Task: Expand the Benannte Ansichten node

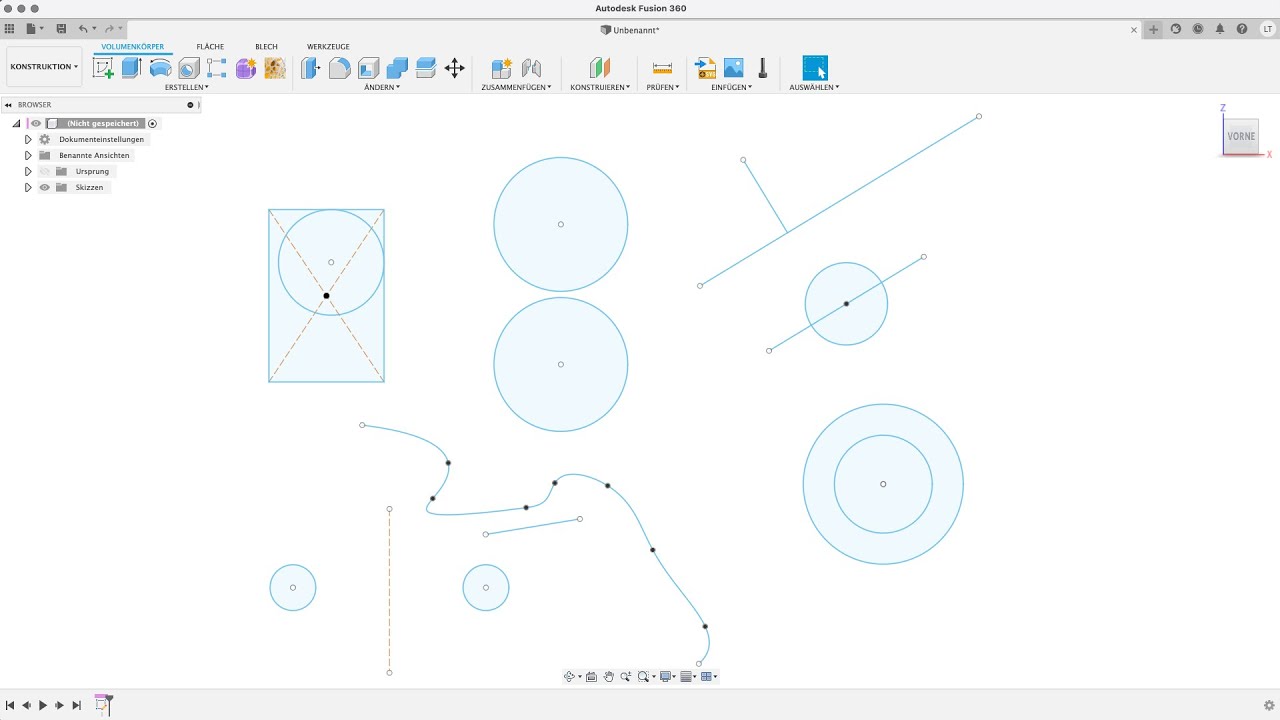Action: (28, 155)
